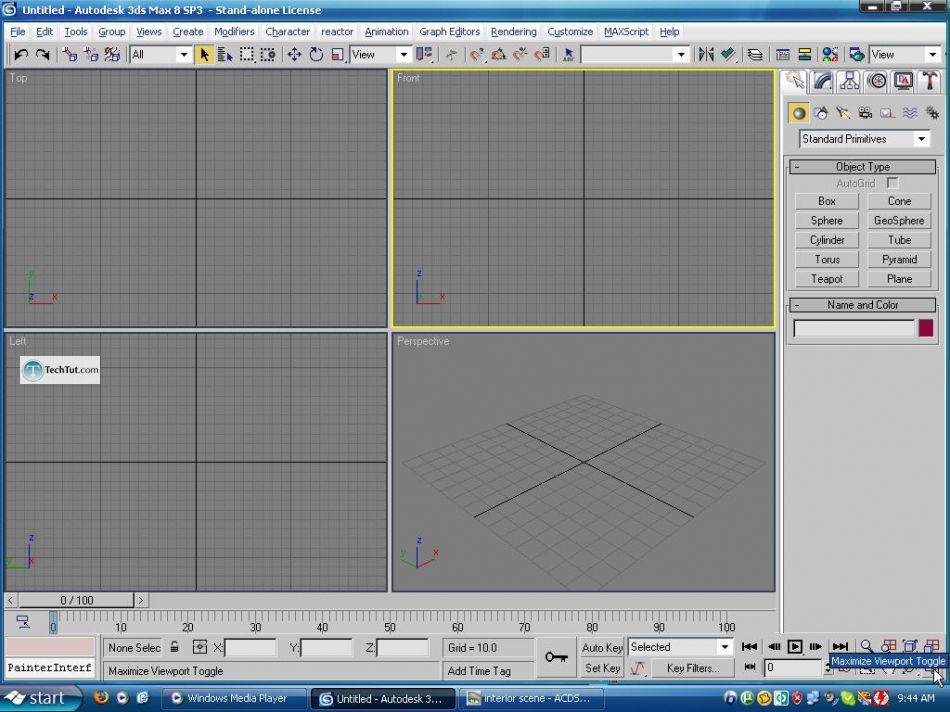This screenshot has width=950, height=712.
Task: Enable Set Key animation mode
Action: click(602, 668)
